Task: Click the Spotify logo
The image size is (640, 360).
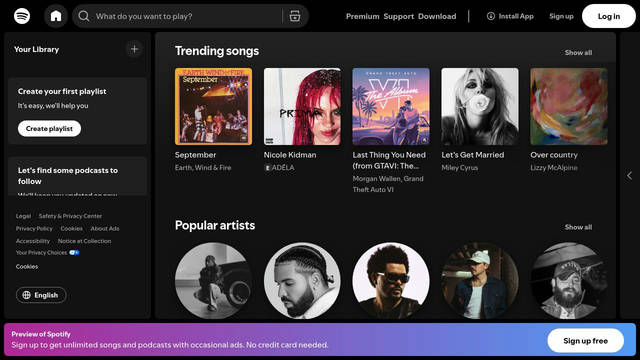Action: click(x=22, y=16)
